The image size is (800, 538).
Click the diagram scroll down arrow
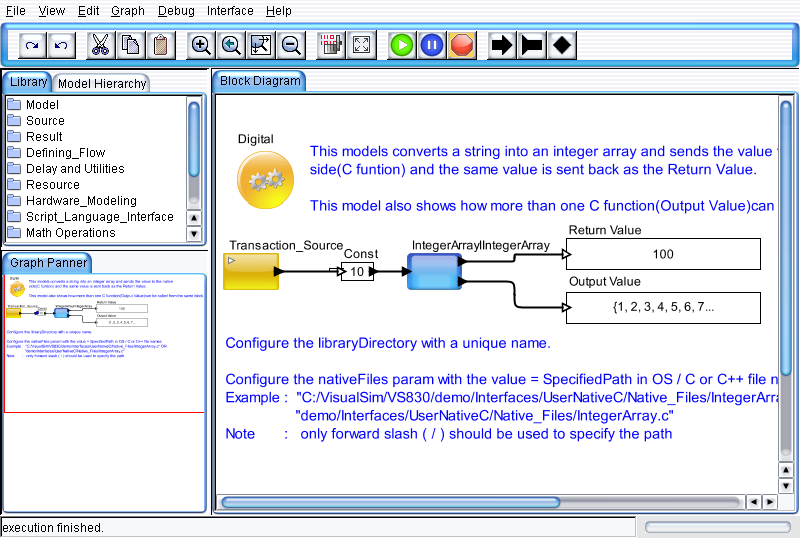point(786,486)
